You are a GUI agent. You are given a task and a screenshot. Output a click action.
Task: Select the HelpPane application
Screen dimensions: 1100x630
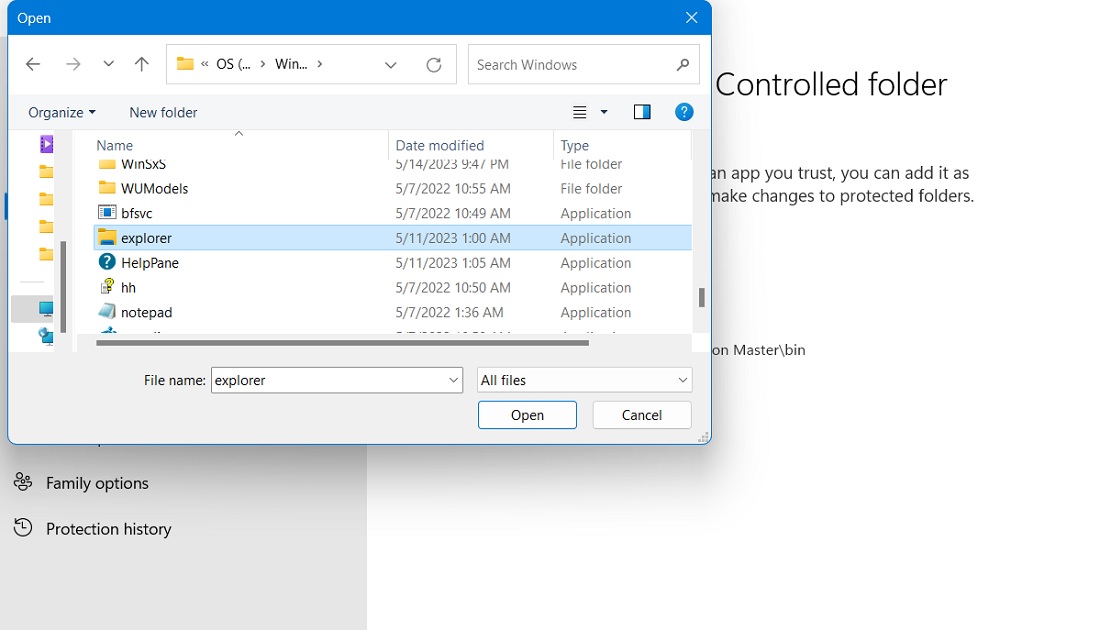[x=152, y=262]
